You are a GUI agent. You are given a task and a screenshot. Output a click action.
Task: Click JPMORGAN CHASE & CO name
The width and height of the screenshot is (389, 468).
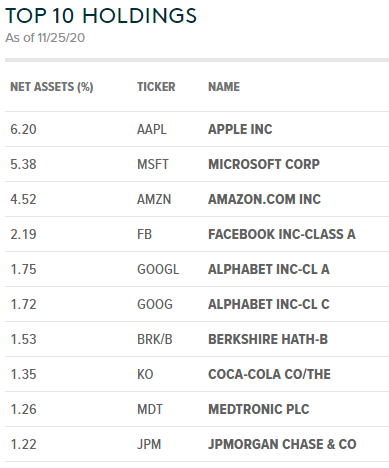(282, 444)
